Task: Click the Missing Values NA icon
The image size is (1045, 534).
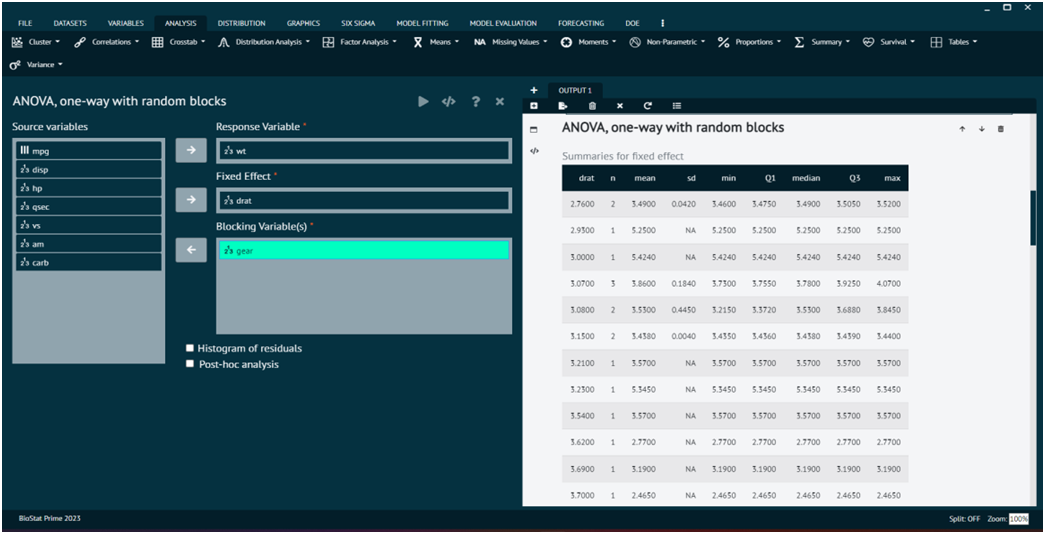Action: tap(480, 42)
